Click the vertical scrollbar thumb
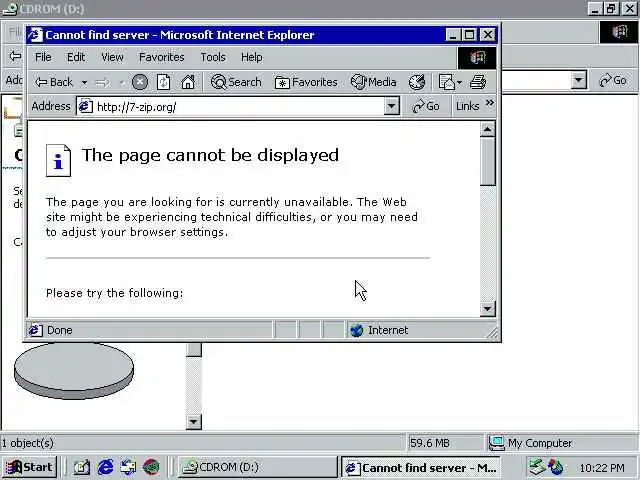The image size is (640, 480). (487, 162)
